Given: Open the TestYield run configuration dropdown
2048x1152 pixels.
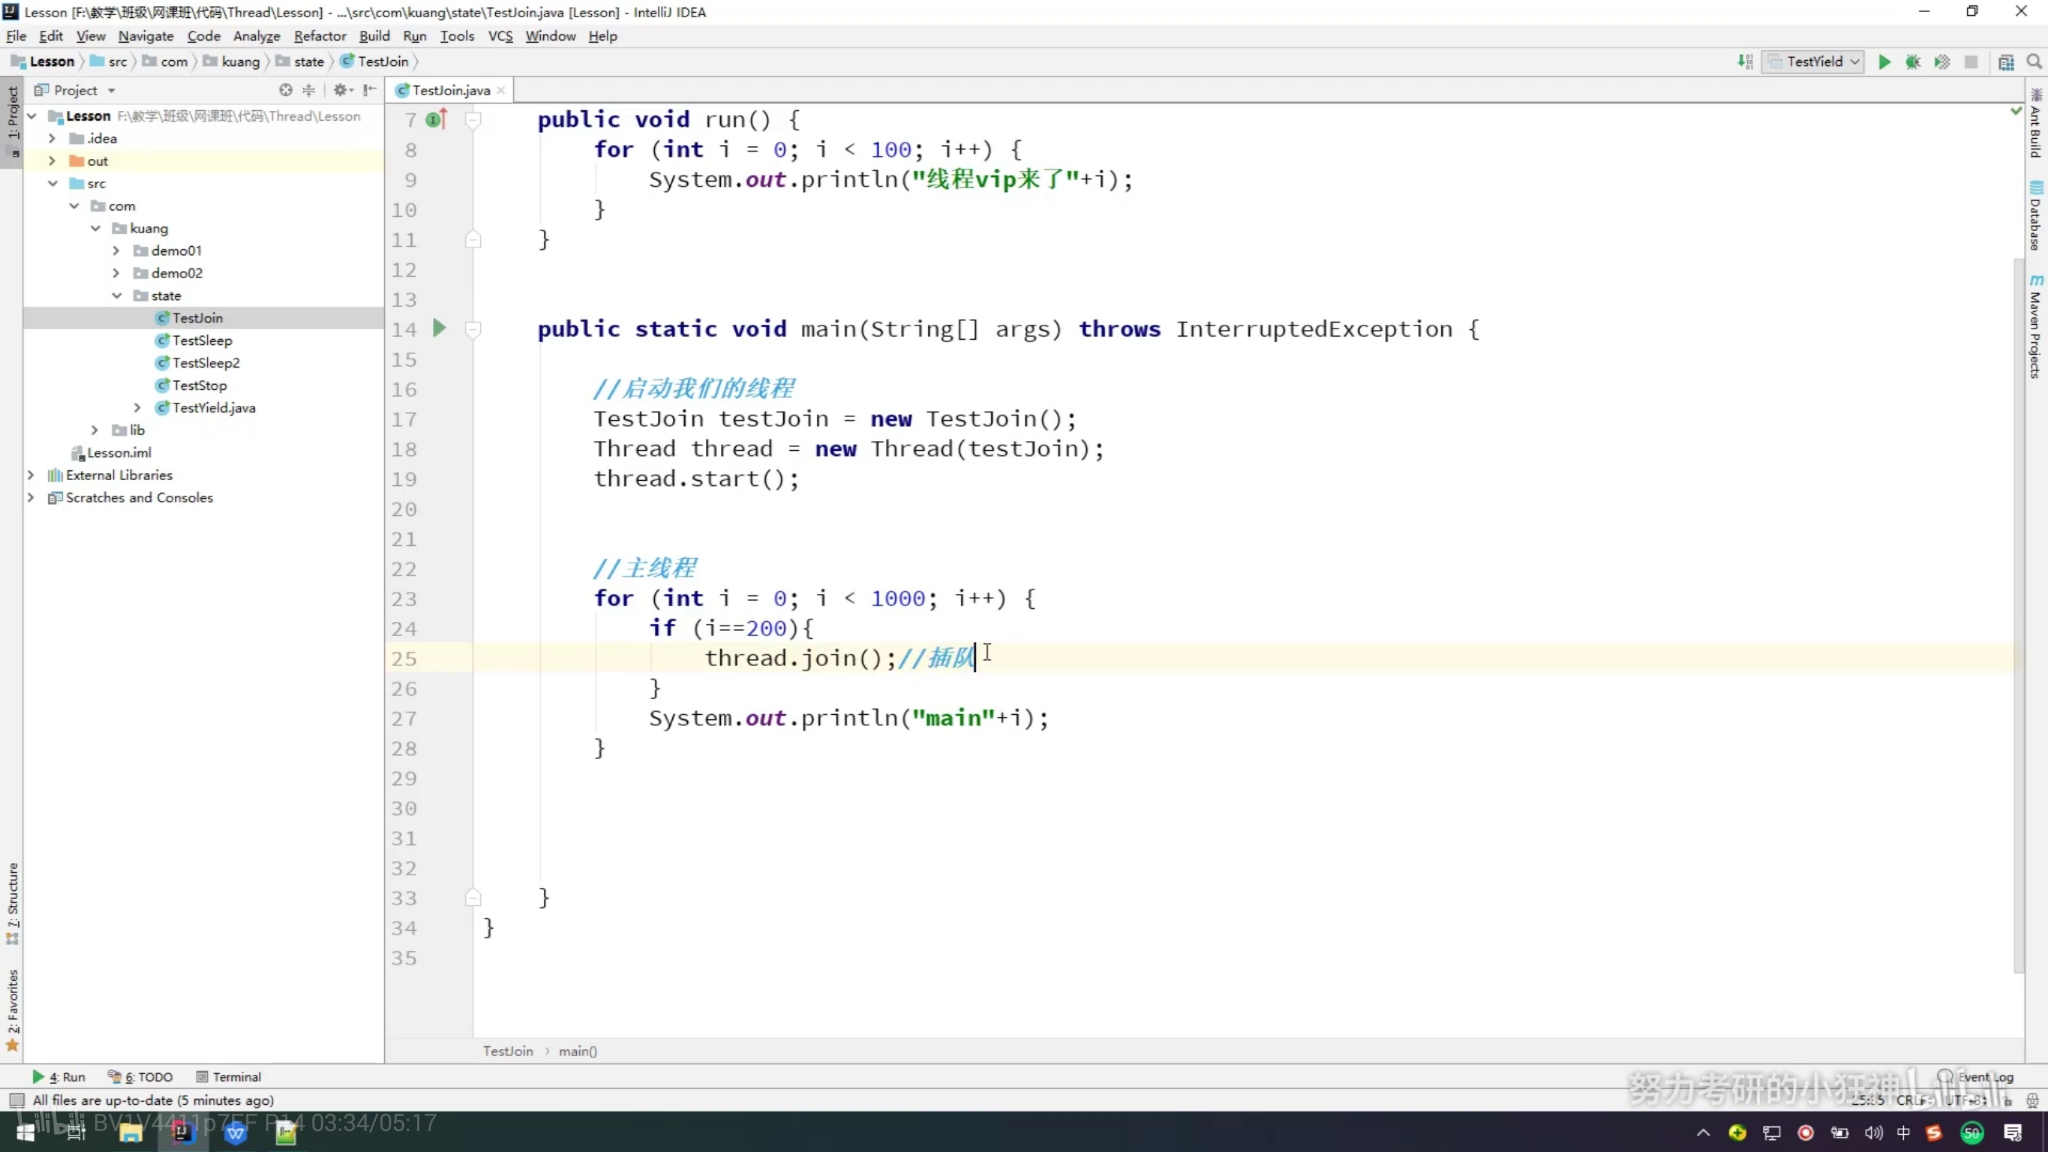Looking at the screenshot, I should coord(1812,62).
